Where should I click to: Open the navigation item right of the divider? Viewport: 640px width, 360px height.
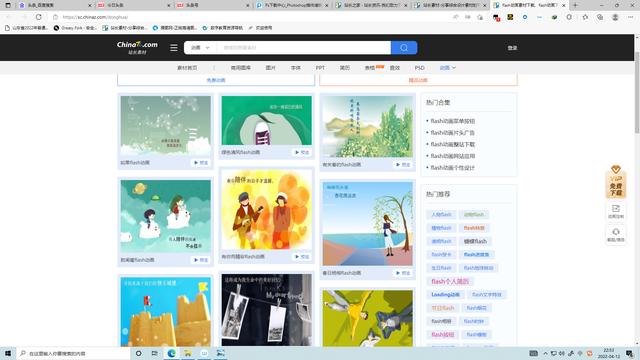tap(240, 68)
